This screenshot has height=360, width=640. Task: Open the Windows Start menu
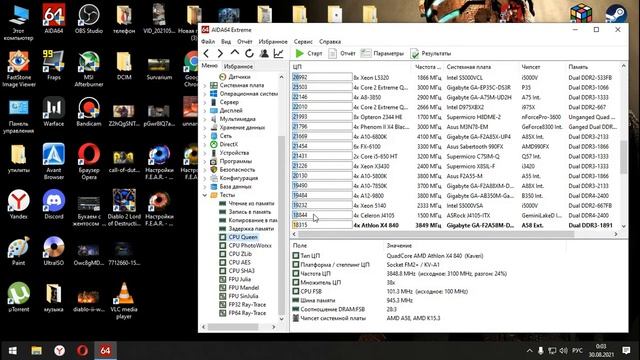click(x=13, y=351)
